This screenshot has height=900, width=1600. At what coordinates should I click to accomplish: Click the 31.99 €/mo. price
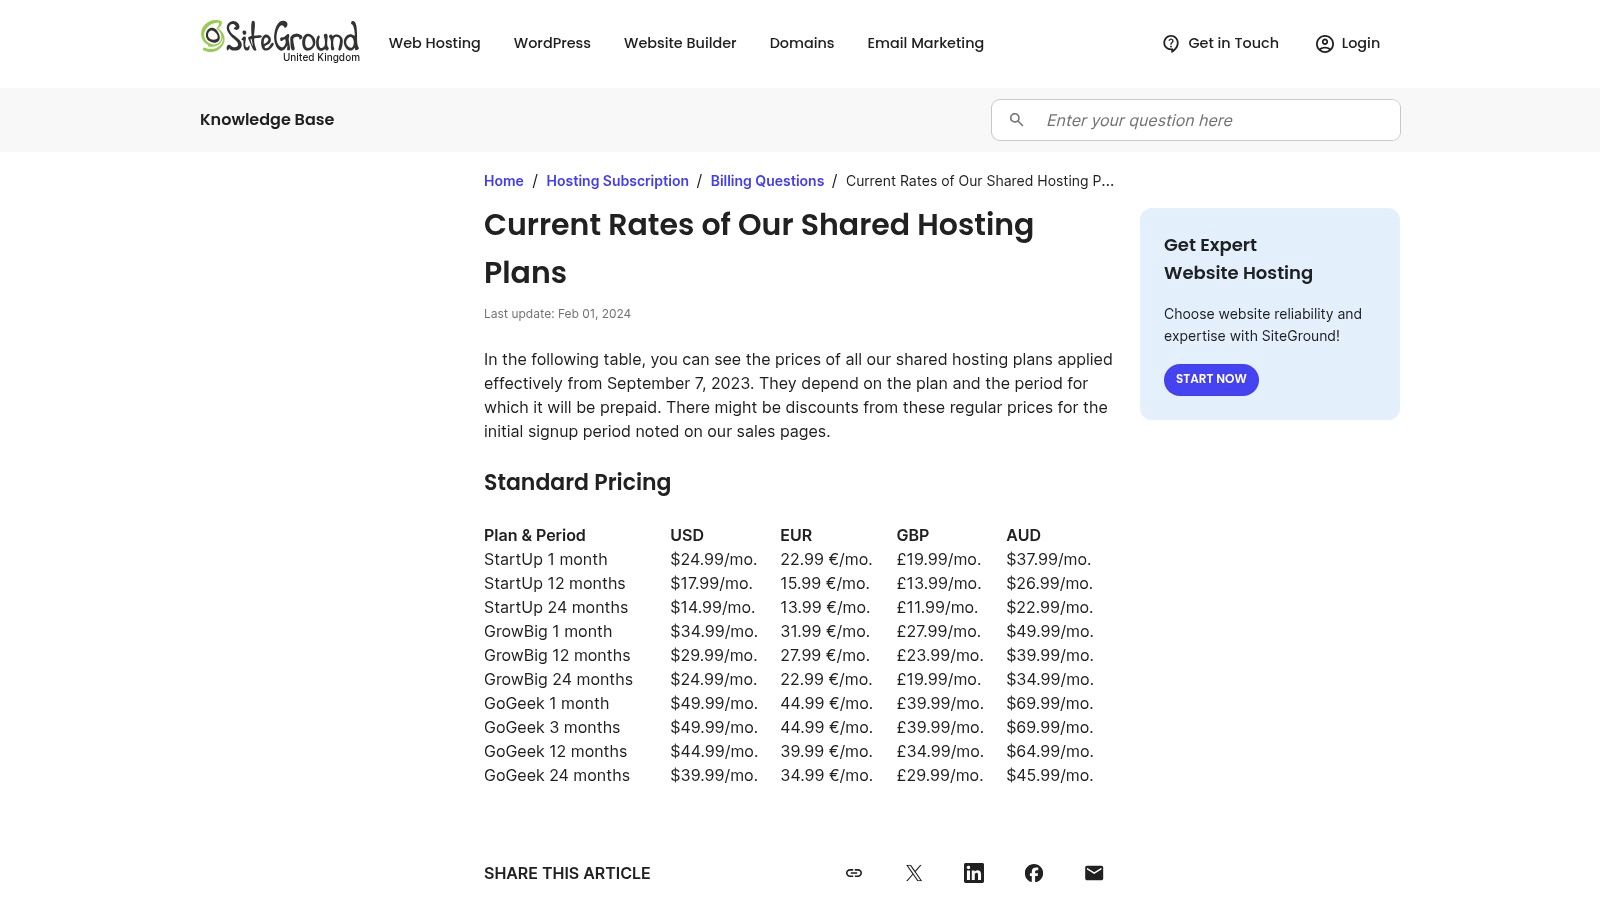tap(826, 631)
